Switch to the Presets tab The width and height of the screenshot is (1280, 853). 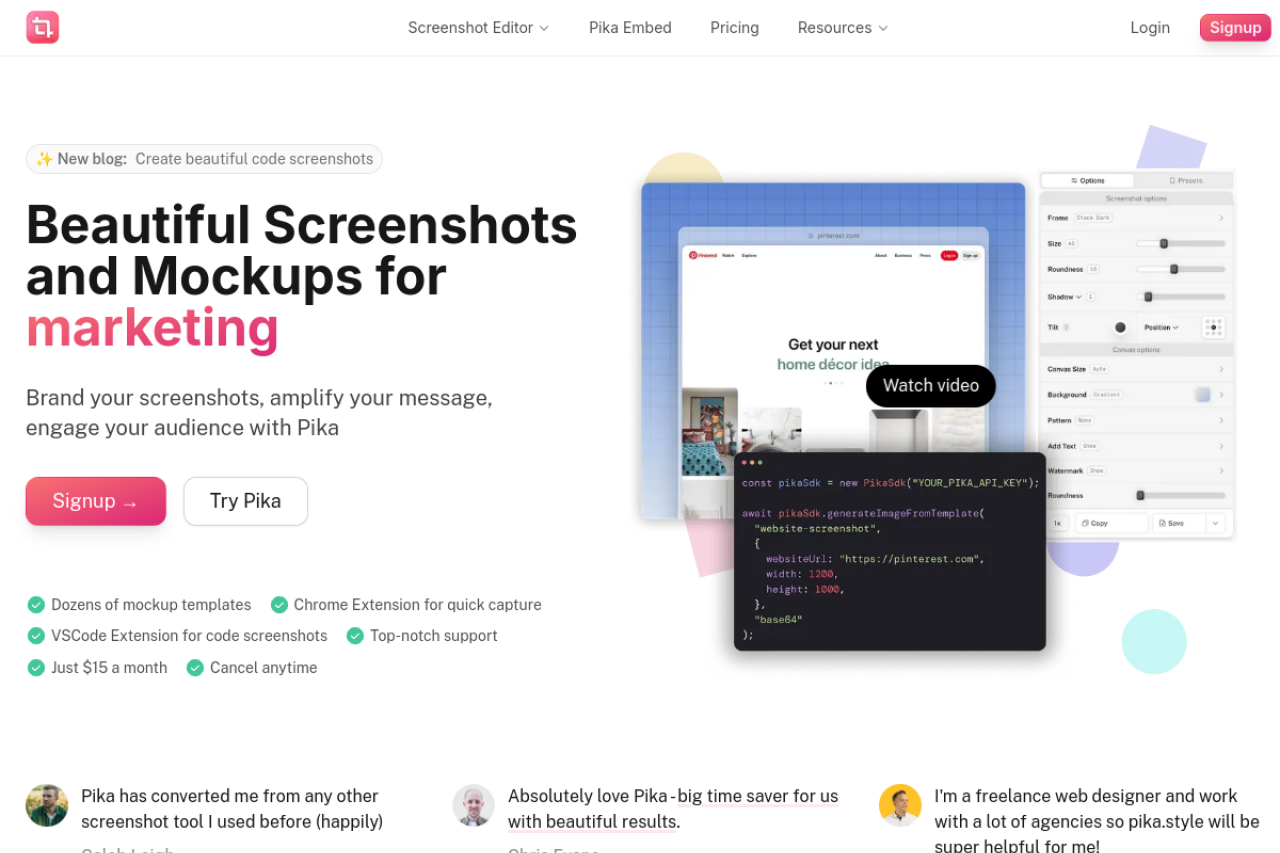click(x=1185, y=181)
